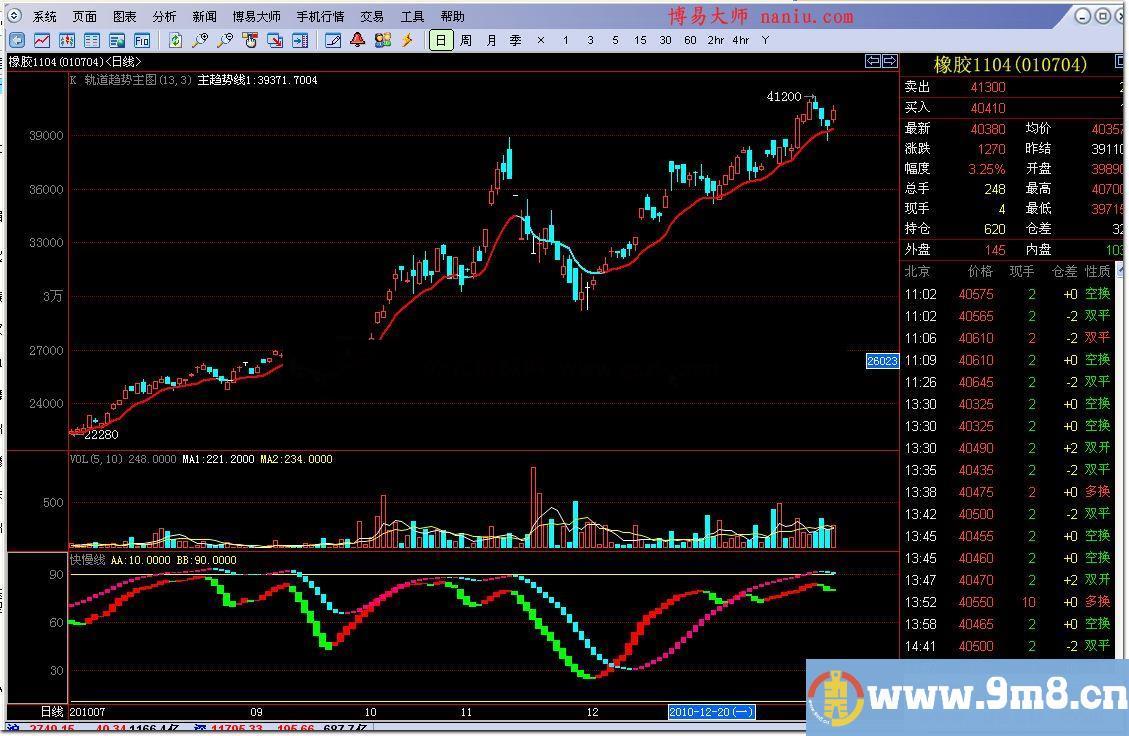Click the 2010-12-20 date marker

[711, 711]
